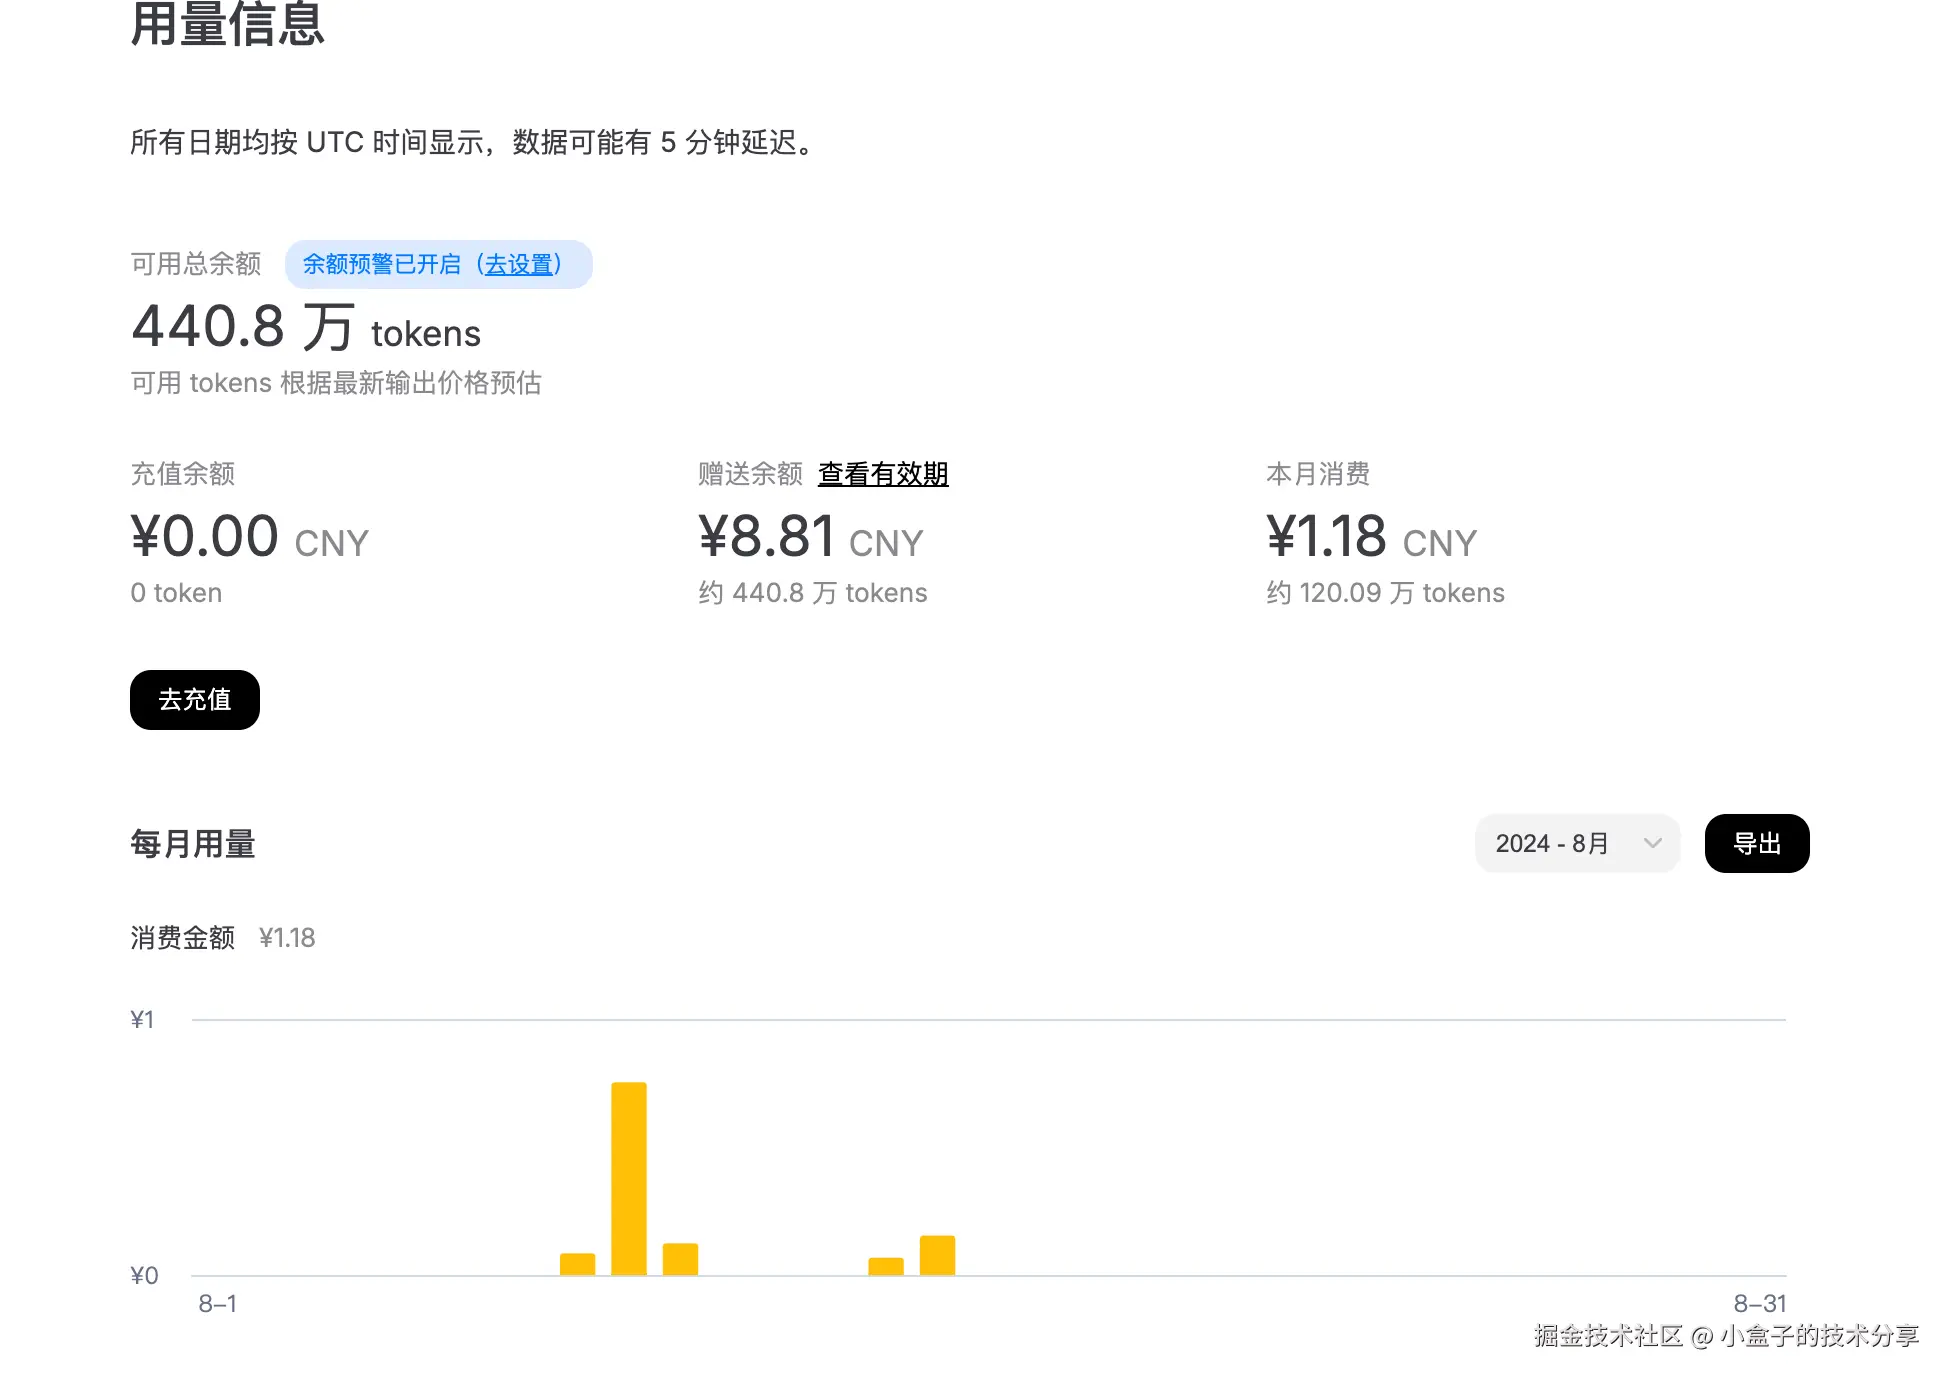Click the 消费金额 ¥1.18 chart label
The width and height of the screenshot is (1954, 1384).
pyautogui.click(x=222, y=937)
